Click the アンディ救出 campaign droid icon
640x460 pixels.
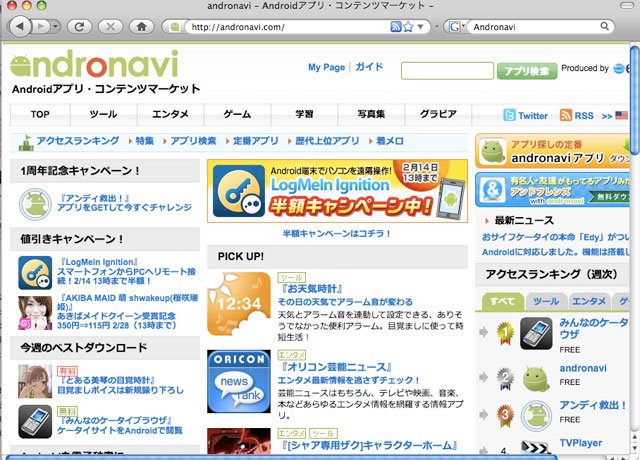[x=35, y=204]
